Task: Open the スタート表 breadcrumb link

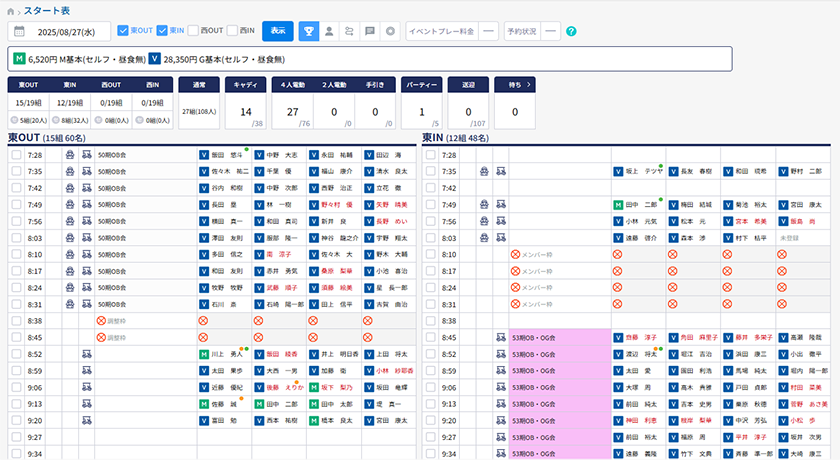Action: [47, 10]
